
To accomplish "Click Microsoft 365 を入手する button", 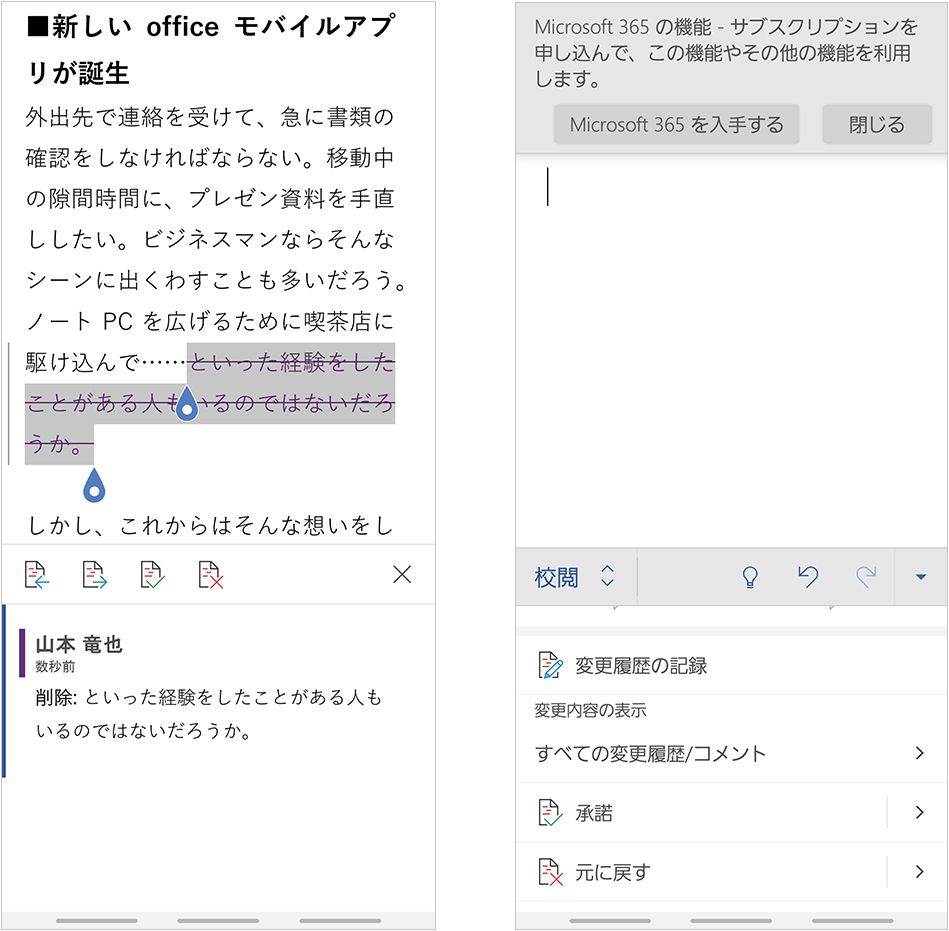I will click(676, 124).
